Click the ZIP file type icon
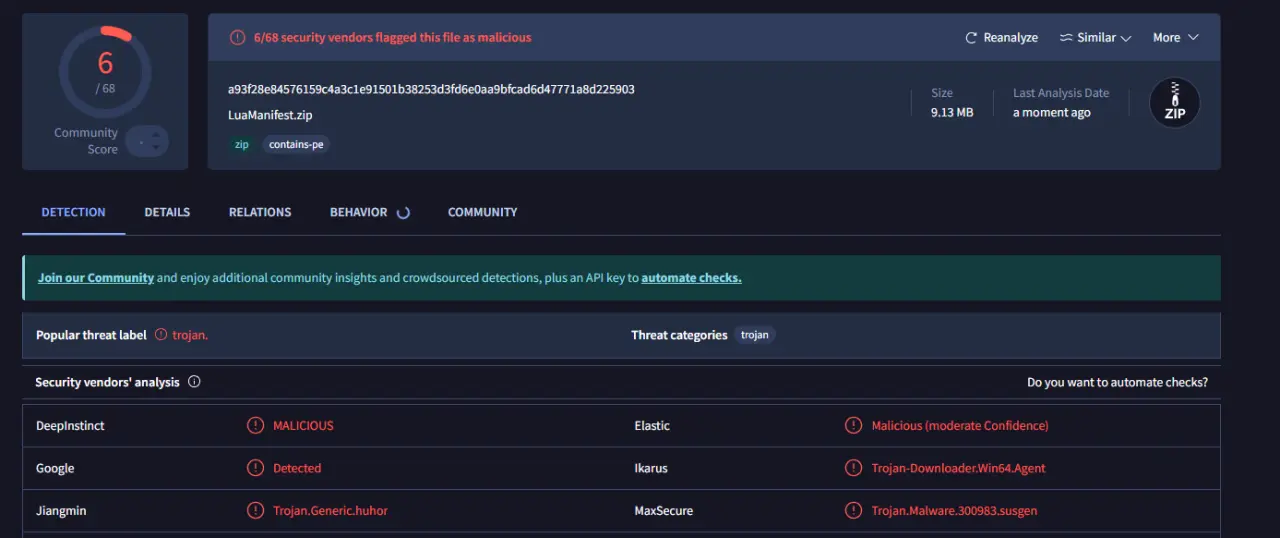The width and height of the screenshot is (1280, 538). 1174,103
